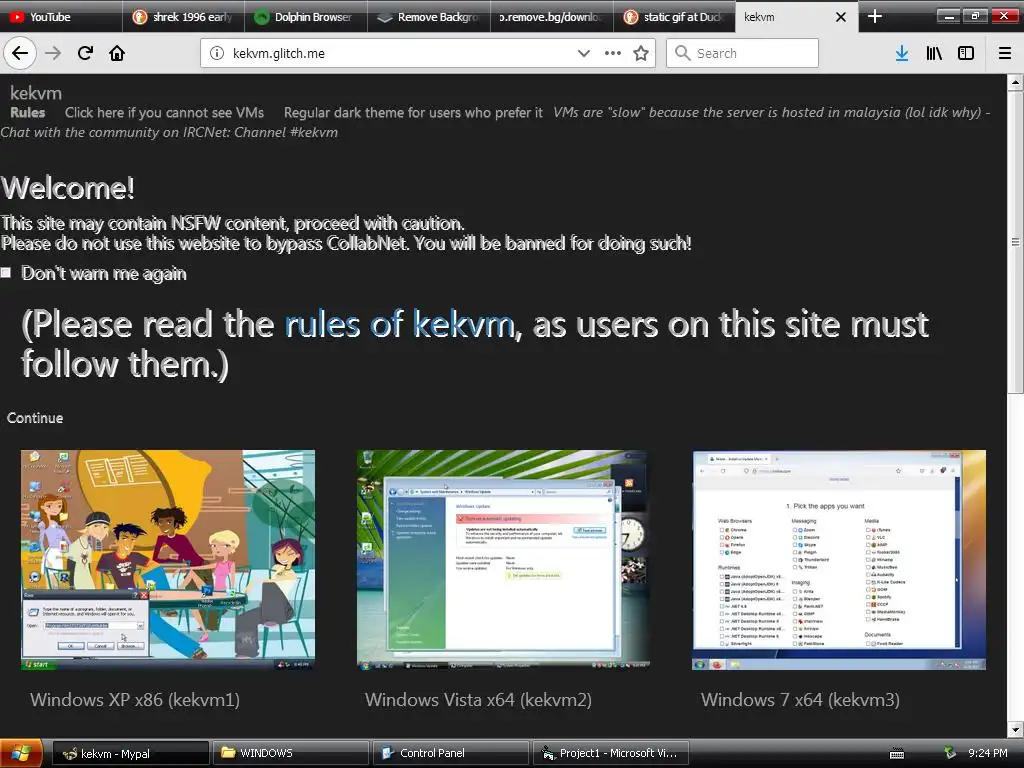Select Regular dark theme link
1024x768 pixels.
click(413, 112)
